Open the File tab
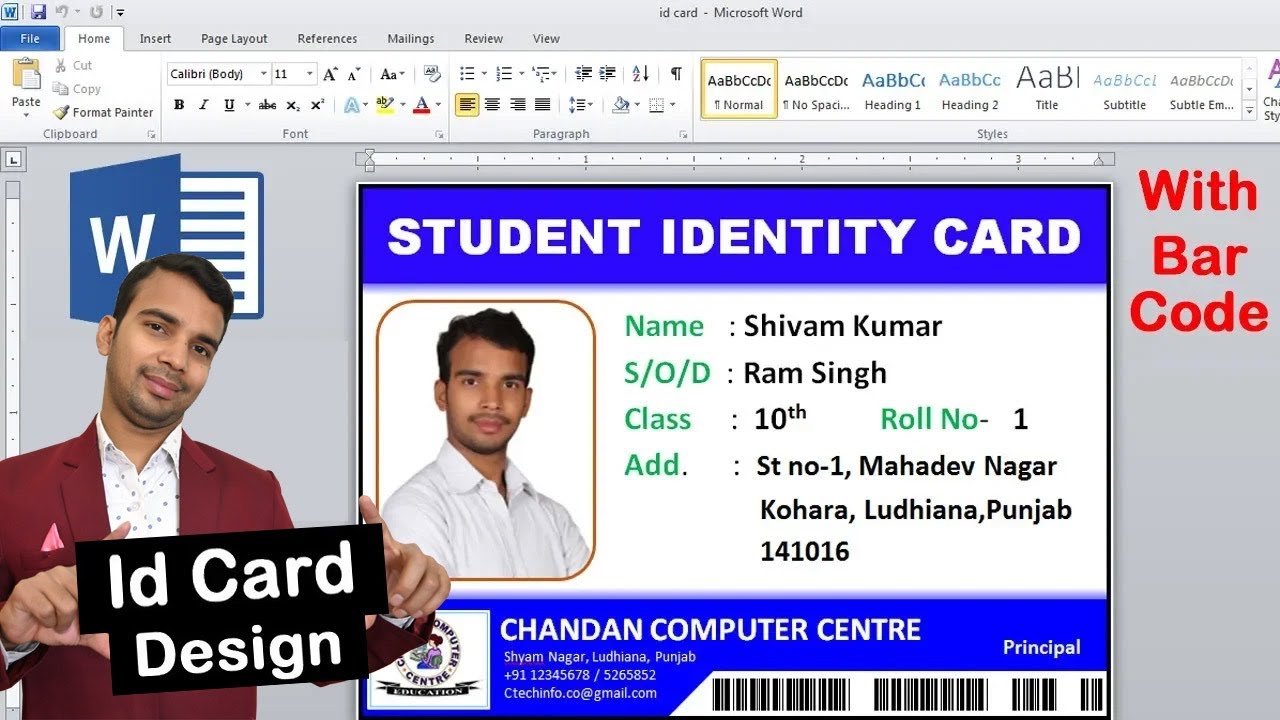 30,38
